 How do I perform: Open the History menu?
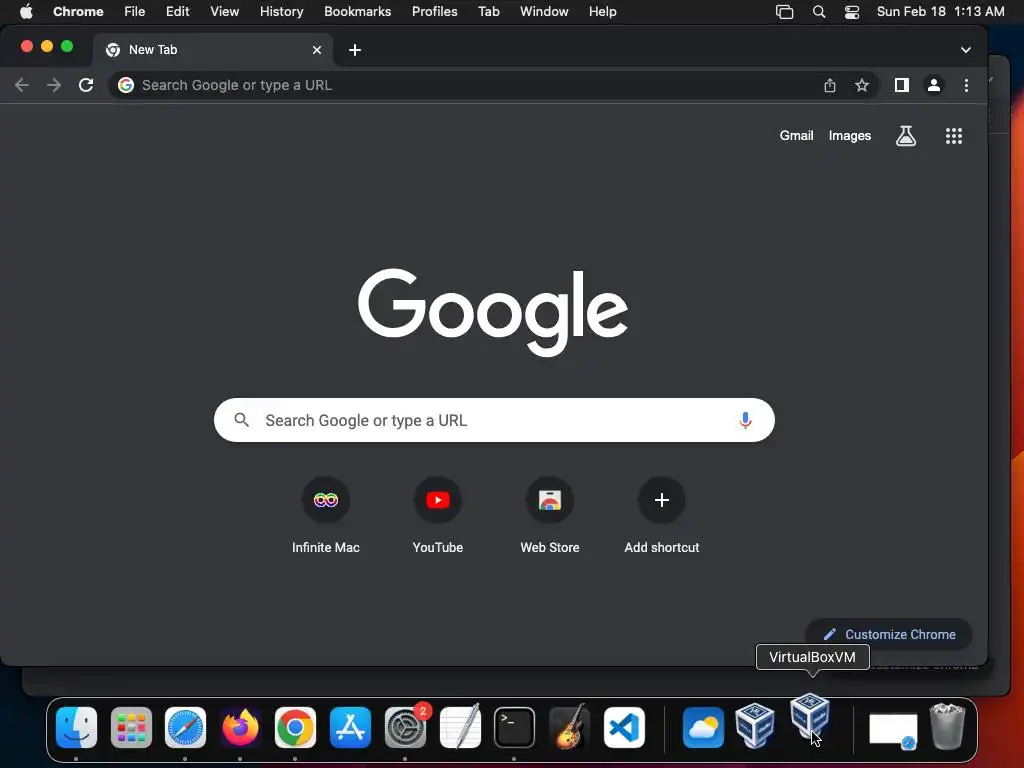[281, 11]
